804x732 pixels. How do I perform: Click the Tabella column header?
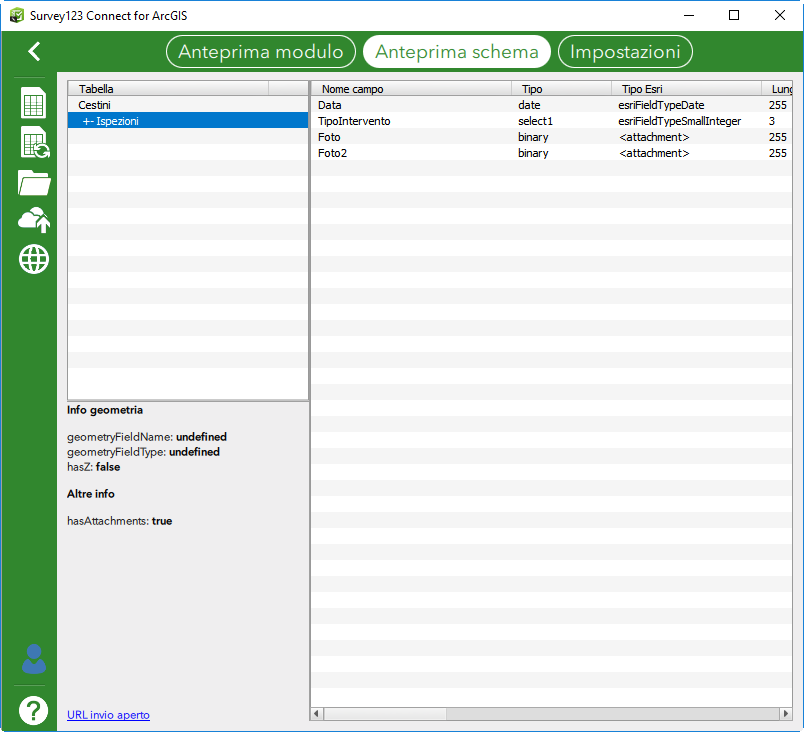[x=168, y=89]
